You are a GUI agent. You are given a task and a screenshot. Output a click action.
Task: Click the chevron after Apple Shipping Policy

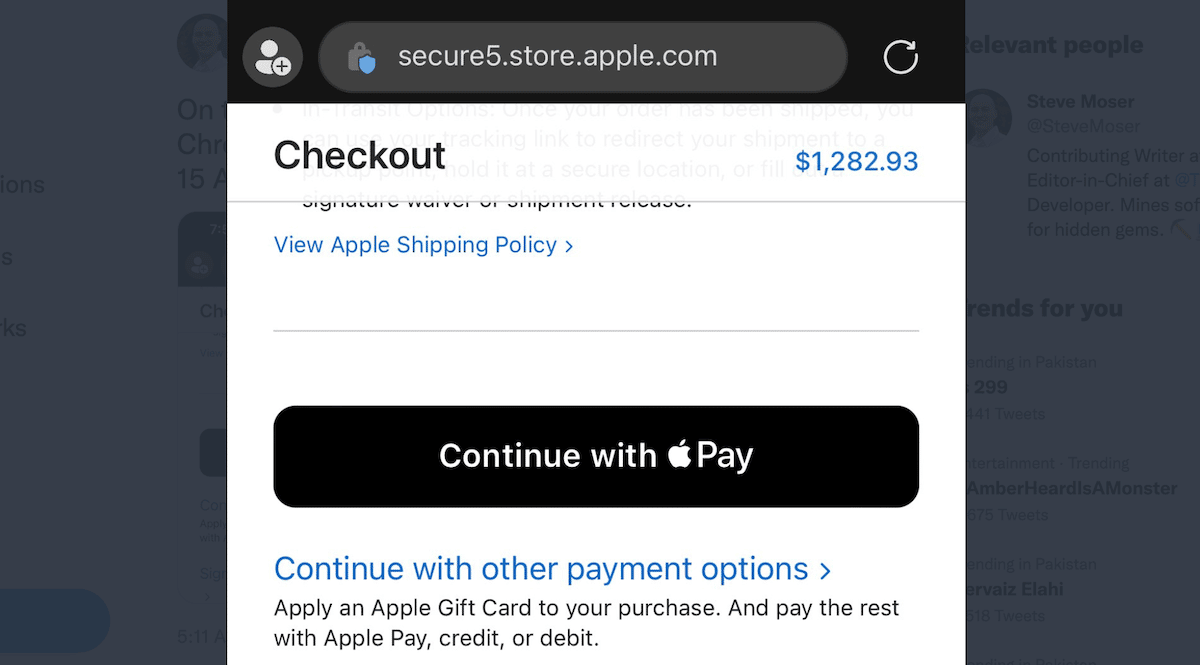coord(569,246)
